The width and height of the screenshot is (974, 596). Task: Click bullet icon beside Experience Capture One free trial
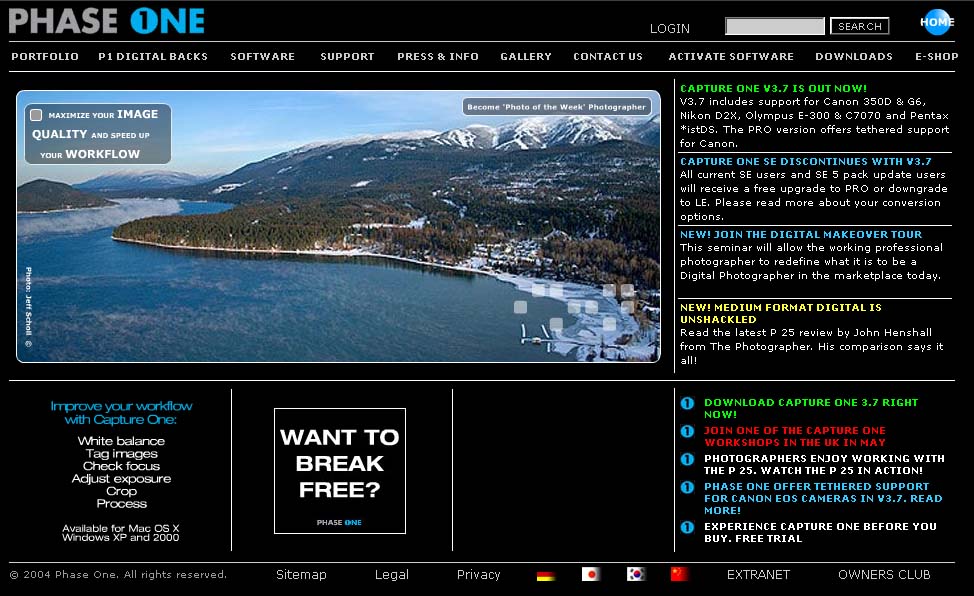pos(687,527)
